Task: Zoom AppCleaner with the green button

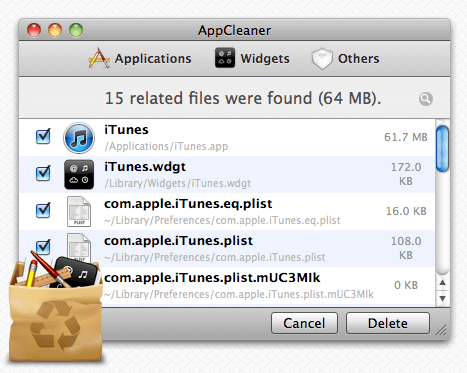Action: coord(76,30)
